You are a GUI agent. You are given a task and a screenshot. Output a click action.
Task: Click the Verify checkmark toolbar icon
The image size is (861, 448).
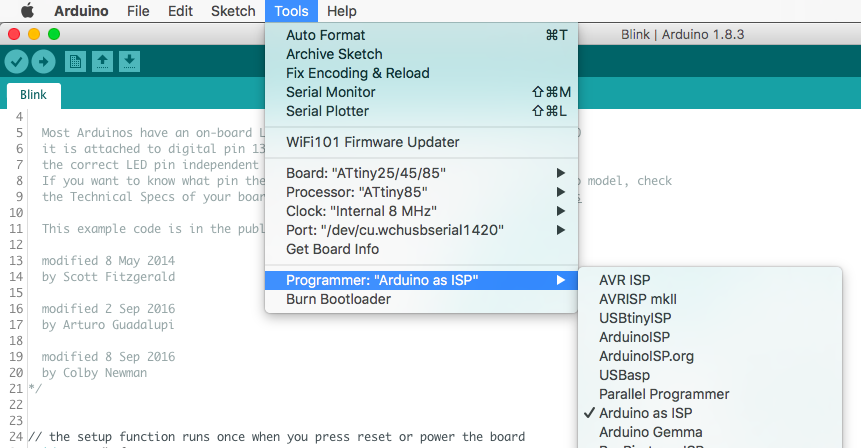pos(16,61)
